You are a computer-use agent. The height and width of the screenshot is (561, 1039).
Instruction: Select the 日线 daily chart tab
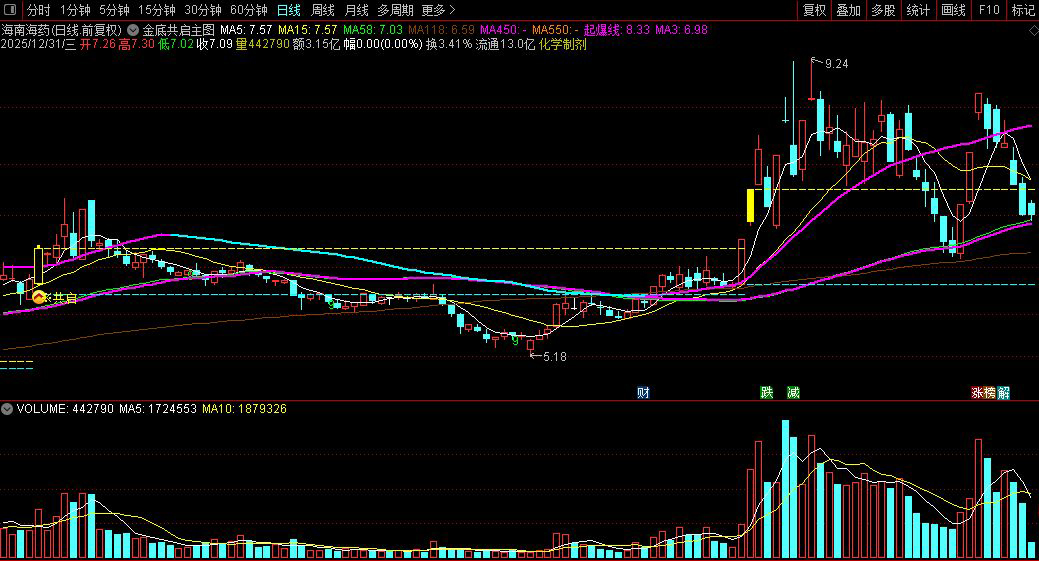click(289, 10)
